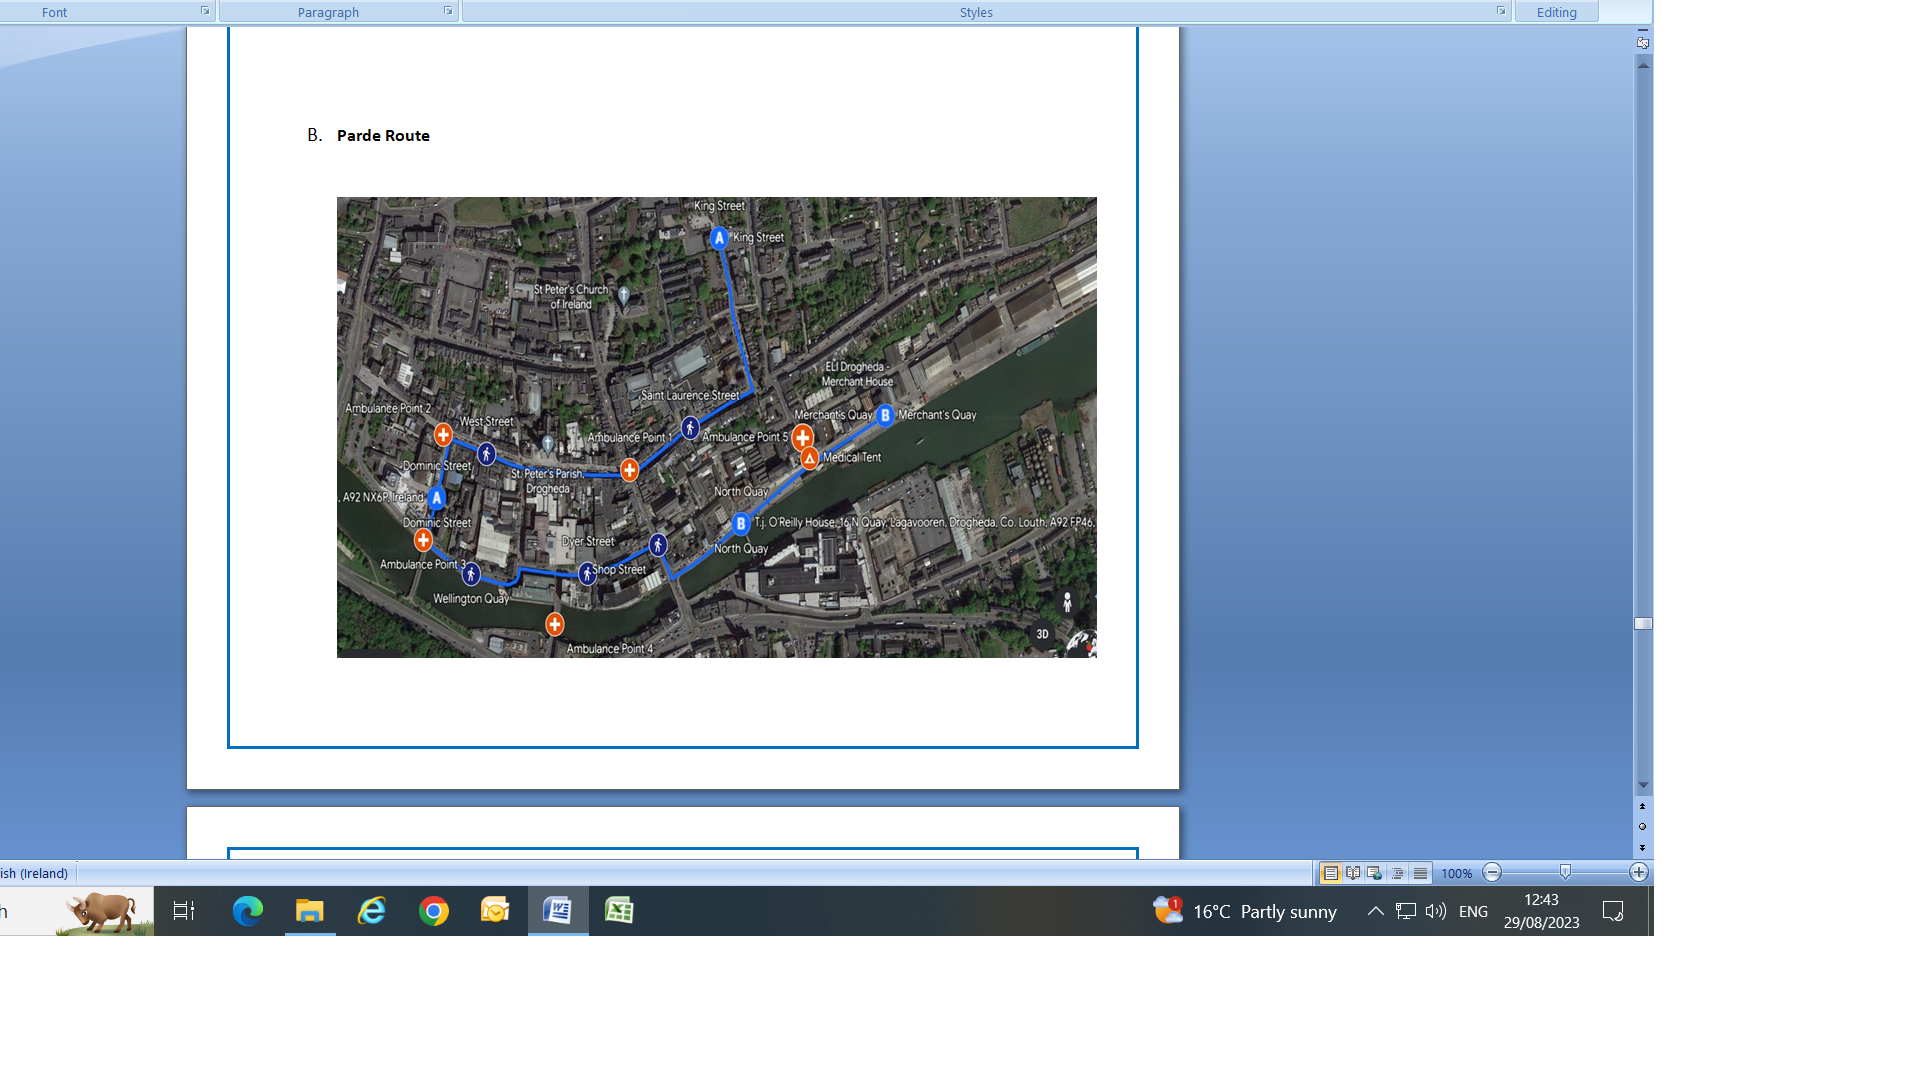
Task: Switch to Draft view
Action: click(1419, 873)
